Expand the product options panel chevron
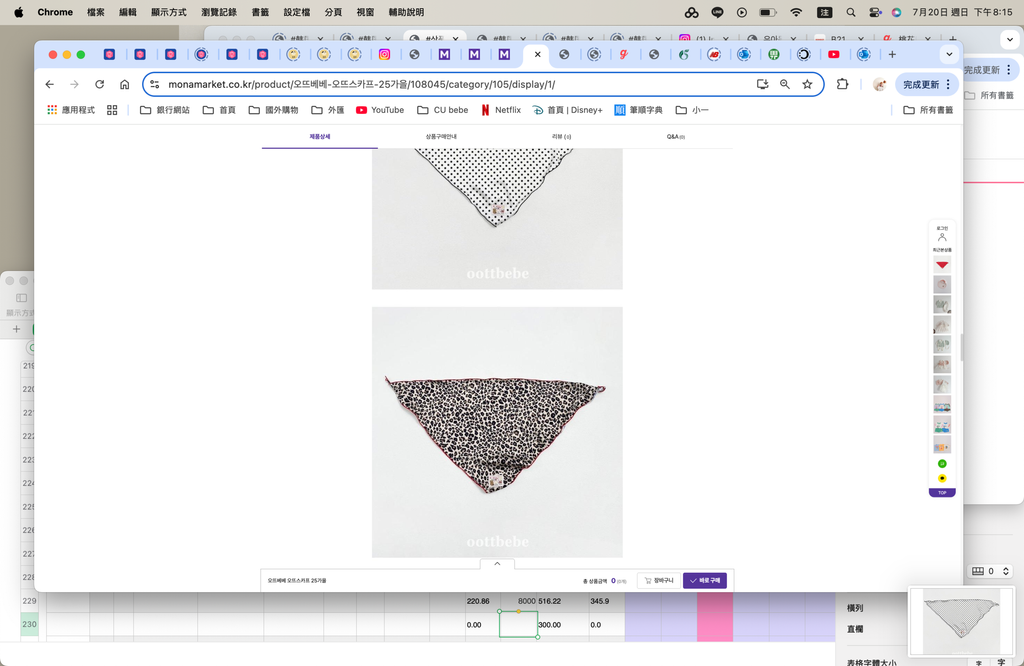This screenshot has width=1024, height=666. click(x=497, y=564)
